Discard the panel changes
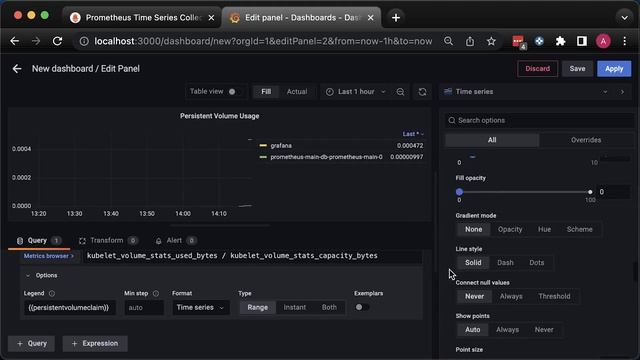The width and height of the screenshot is (640, 360). click(x=537, y=69)
